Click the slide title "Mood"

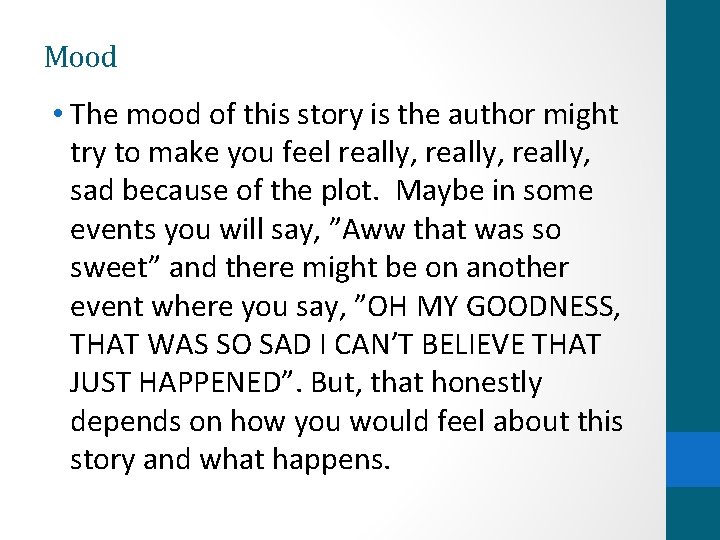(80, 57)
